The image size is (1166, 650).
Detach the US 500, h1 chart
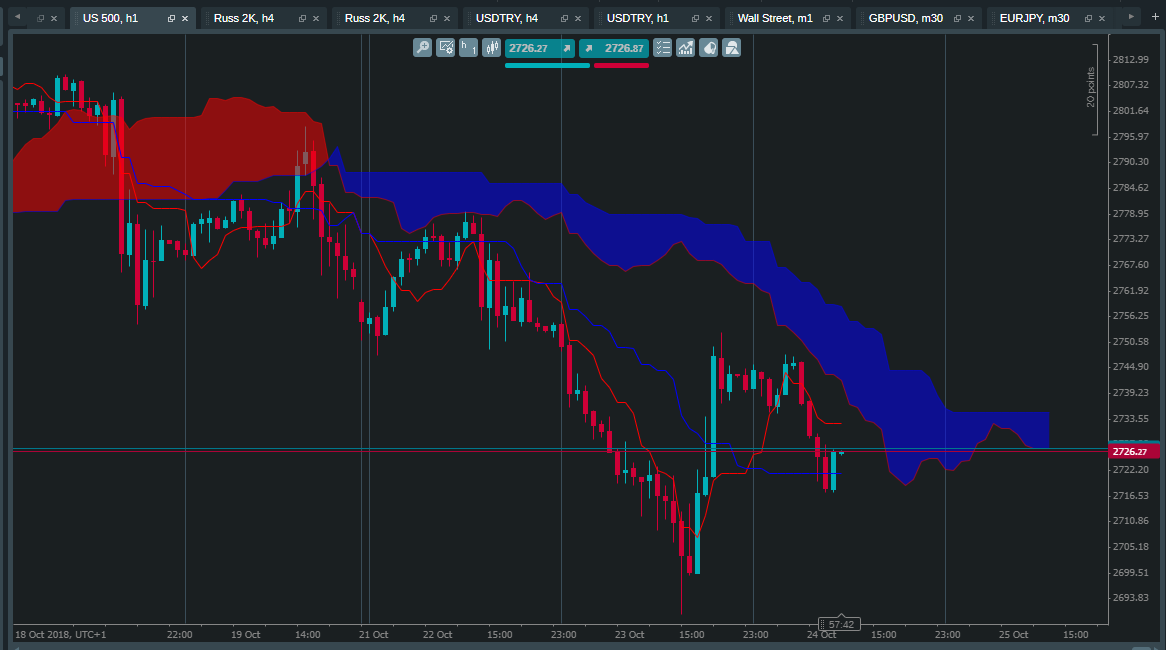click(x=171, y=19)
